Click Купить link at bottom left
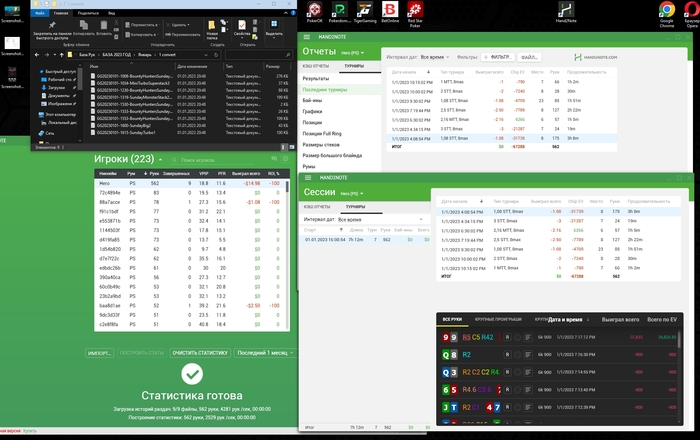This screenshot has height=440, width=700. tap(30, 431)
